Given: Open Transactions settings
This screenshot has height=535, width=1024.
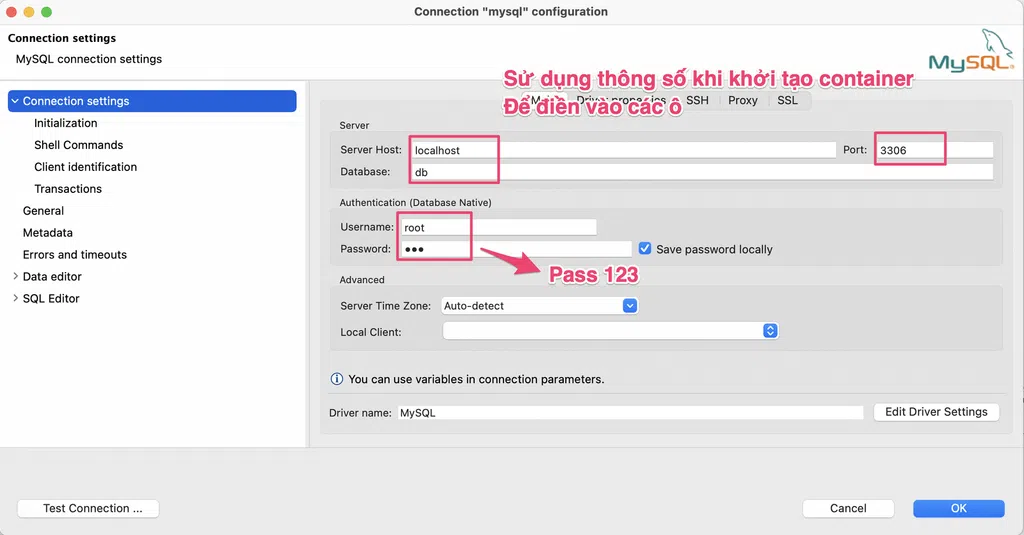Looking at the screenshot, I should (68, 189).
